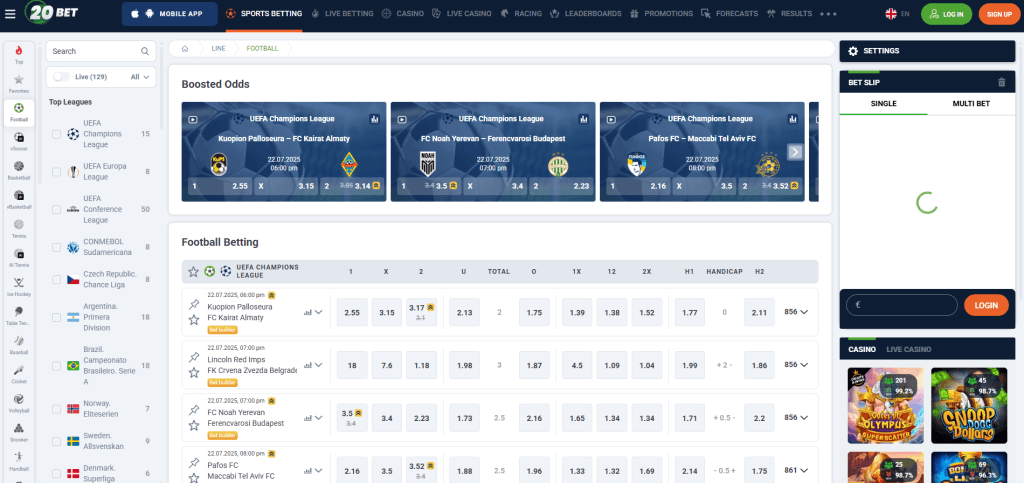Check the CONMEBOL Sudamericana checkbox
The height and width of the screenshot is (483, 1024).
point(56,247)
